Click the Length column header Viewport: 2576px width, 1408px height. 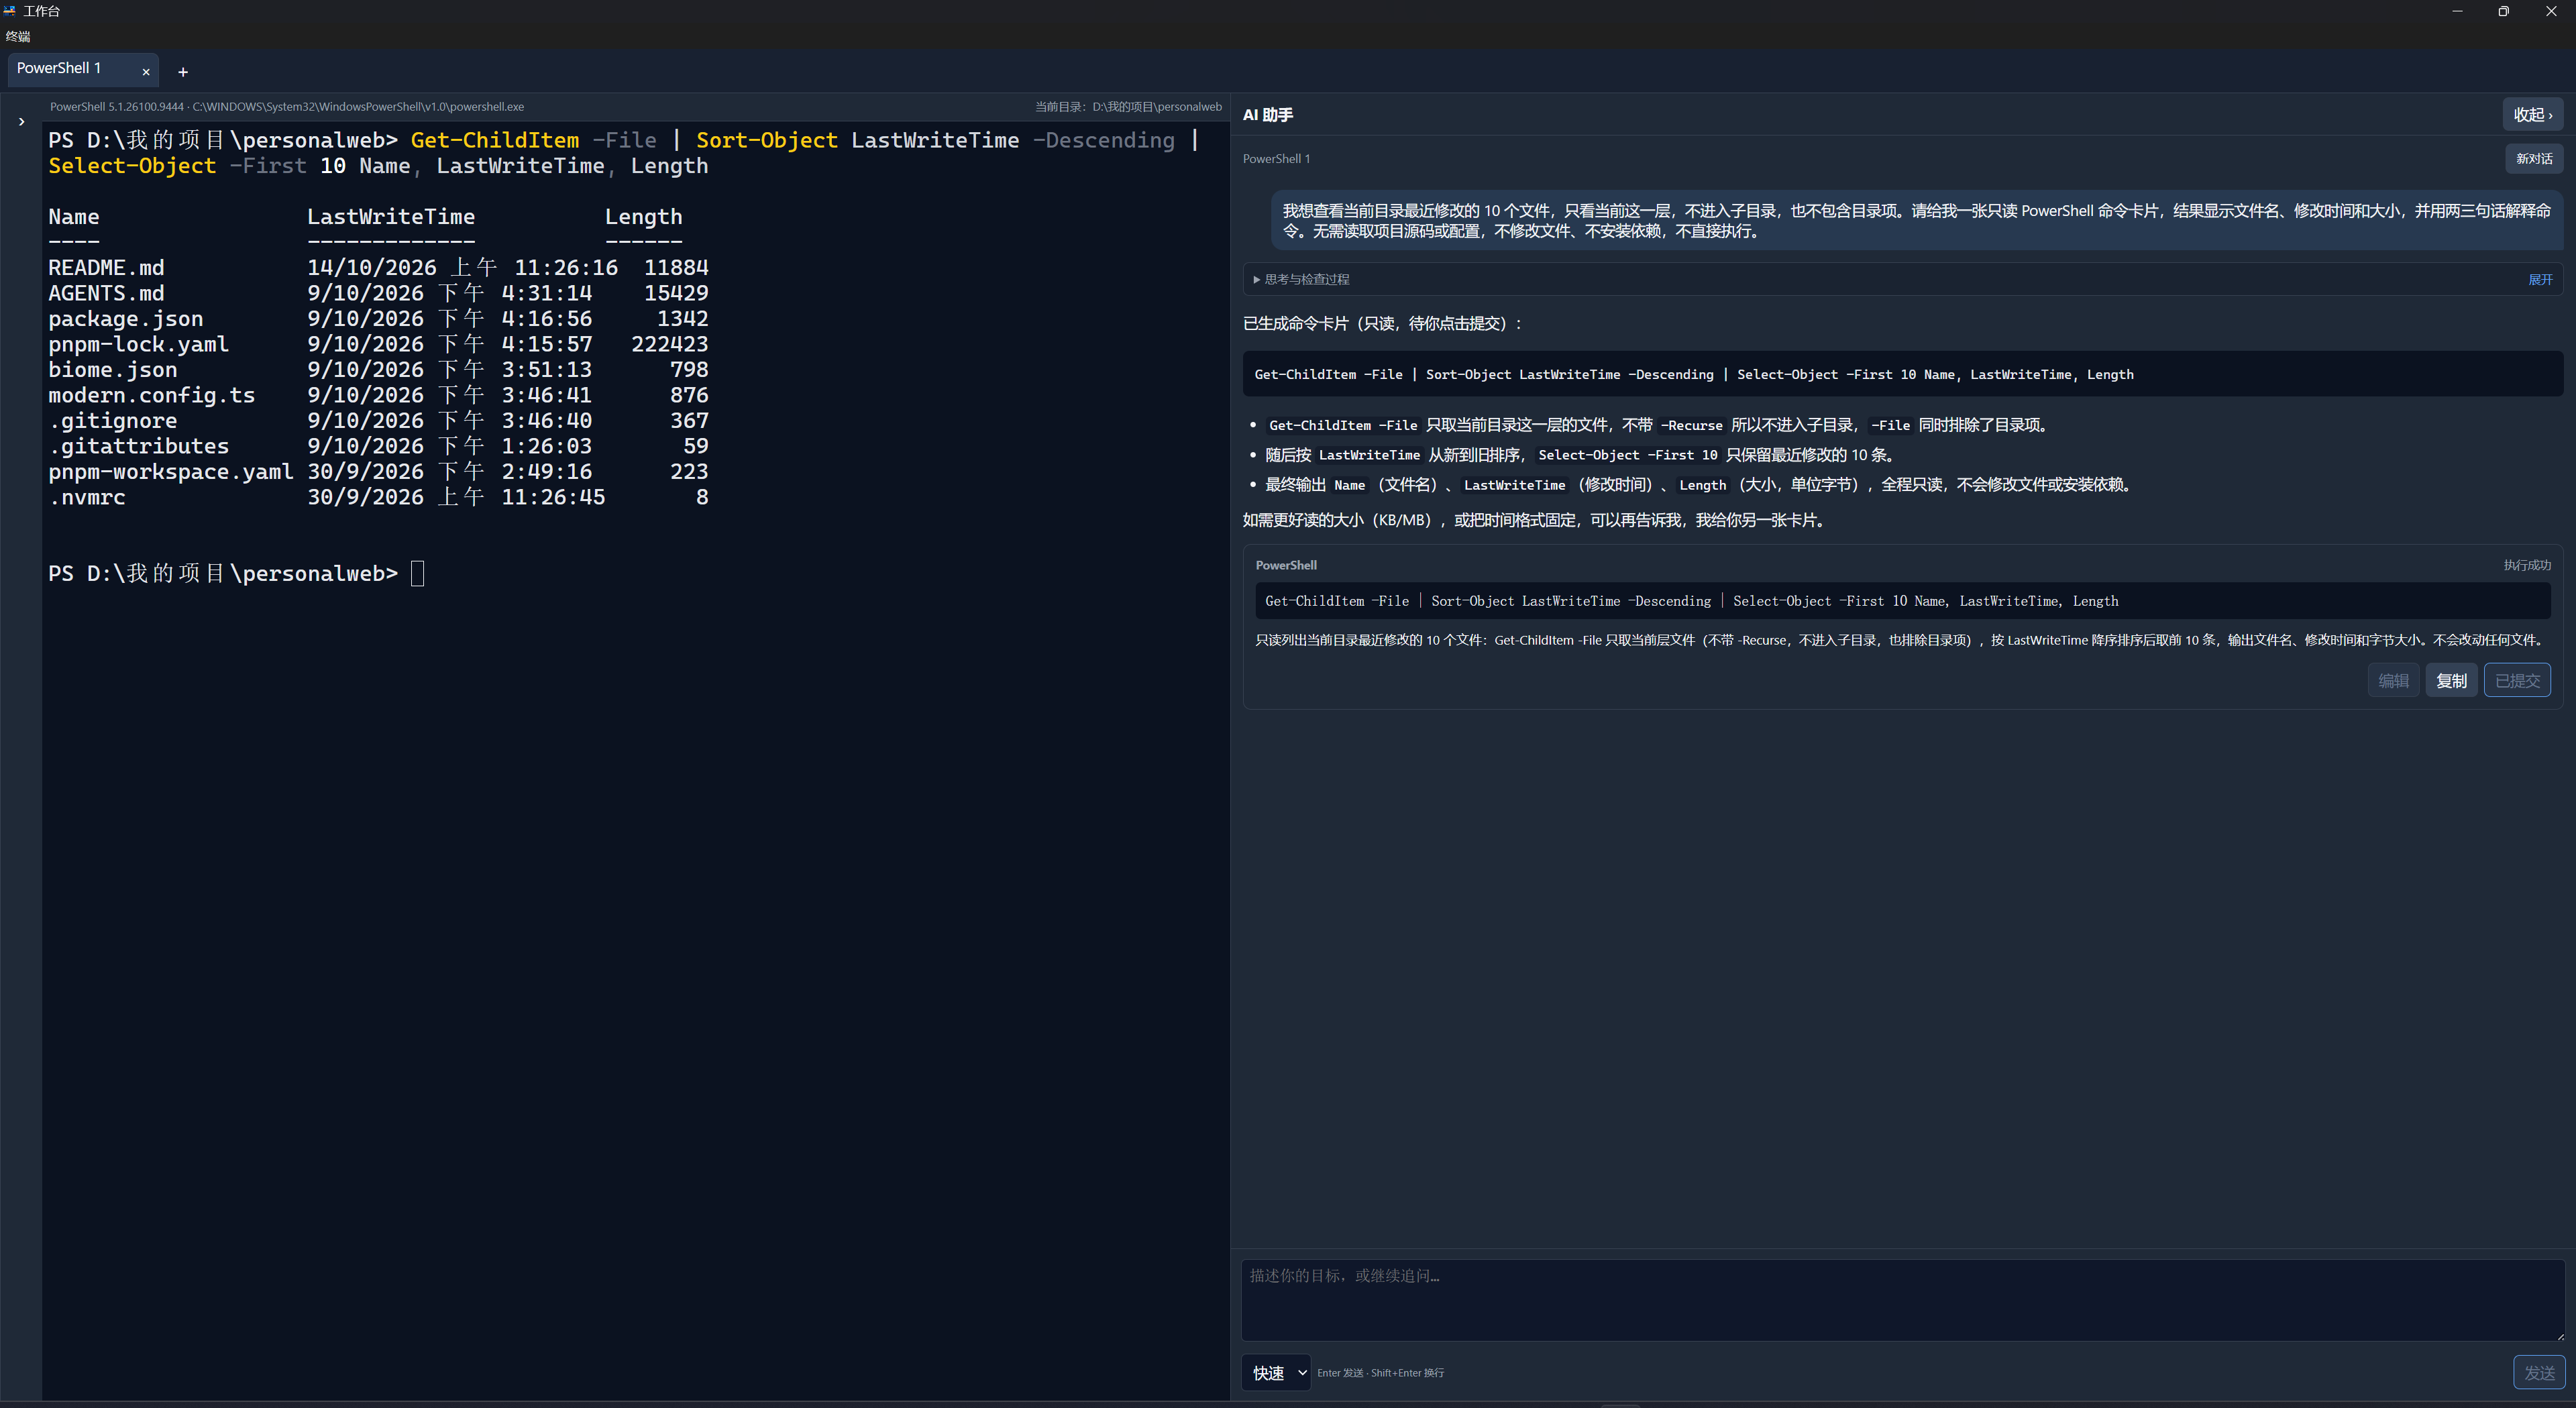tap(644, 217)
